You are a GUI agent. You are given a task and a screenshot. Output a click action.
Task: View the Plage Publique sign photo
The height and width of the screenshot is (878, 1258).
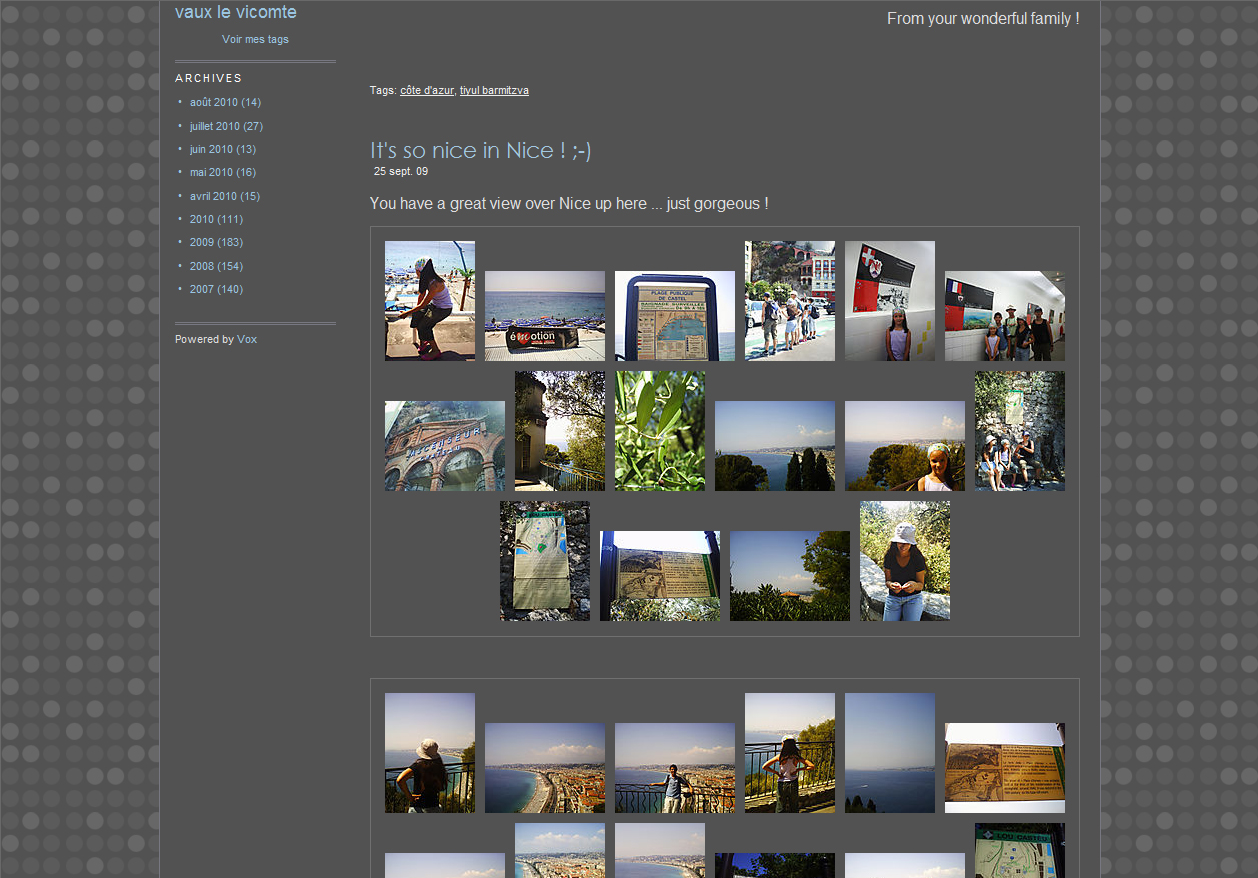[x=674, y=316]
